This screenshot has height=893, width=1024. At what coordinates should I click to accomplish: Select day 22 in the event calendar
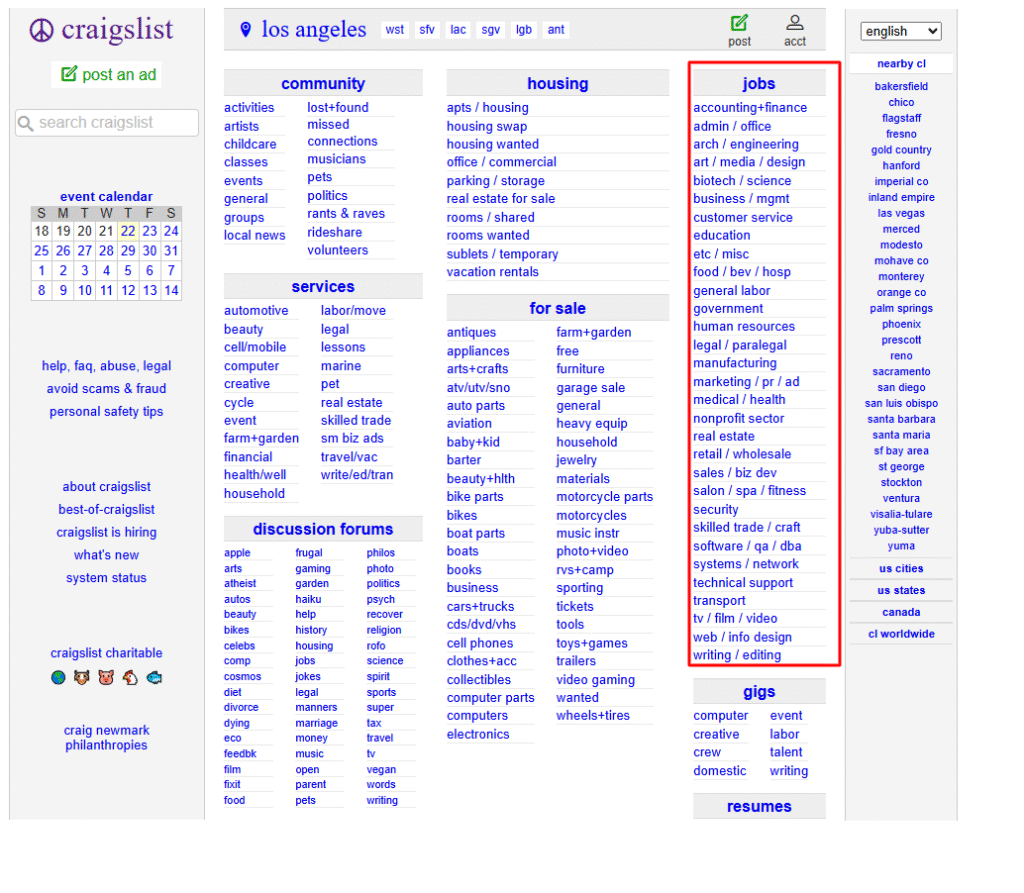[x=128, y=231]
